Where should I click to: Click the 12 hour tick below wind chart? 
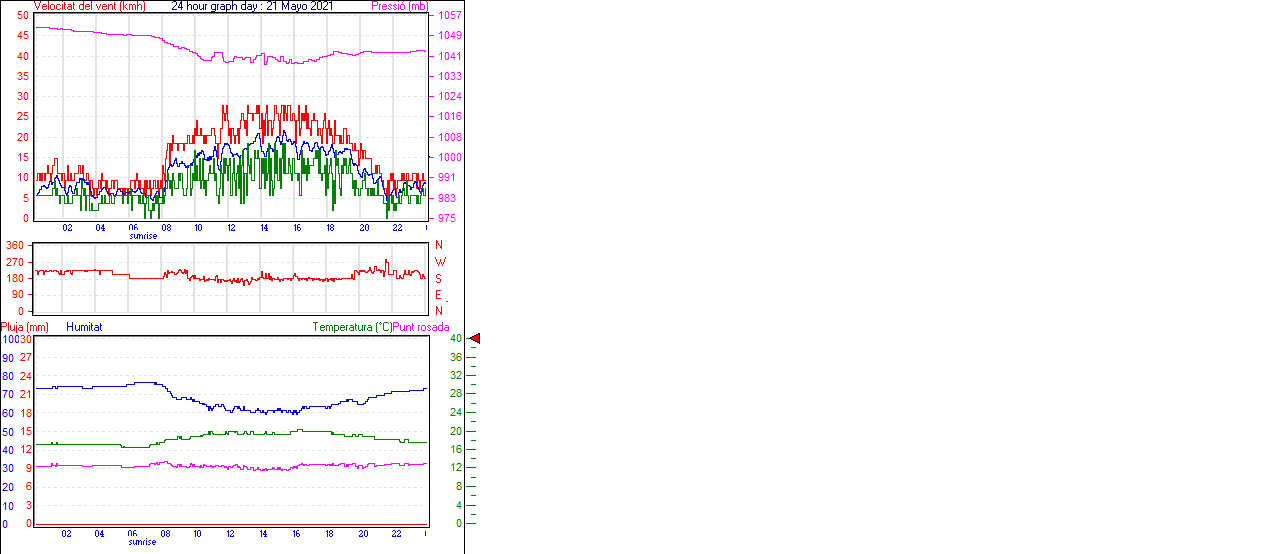point(231,227)
